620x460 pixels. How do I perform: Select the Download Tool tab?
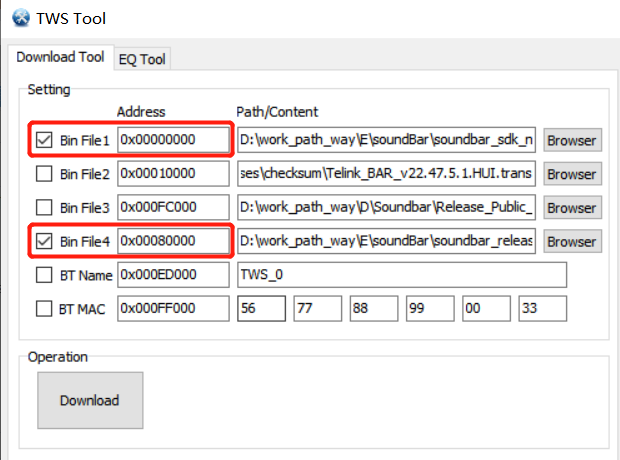click(x=60, y=57)
